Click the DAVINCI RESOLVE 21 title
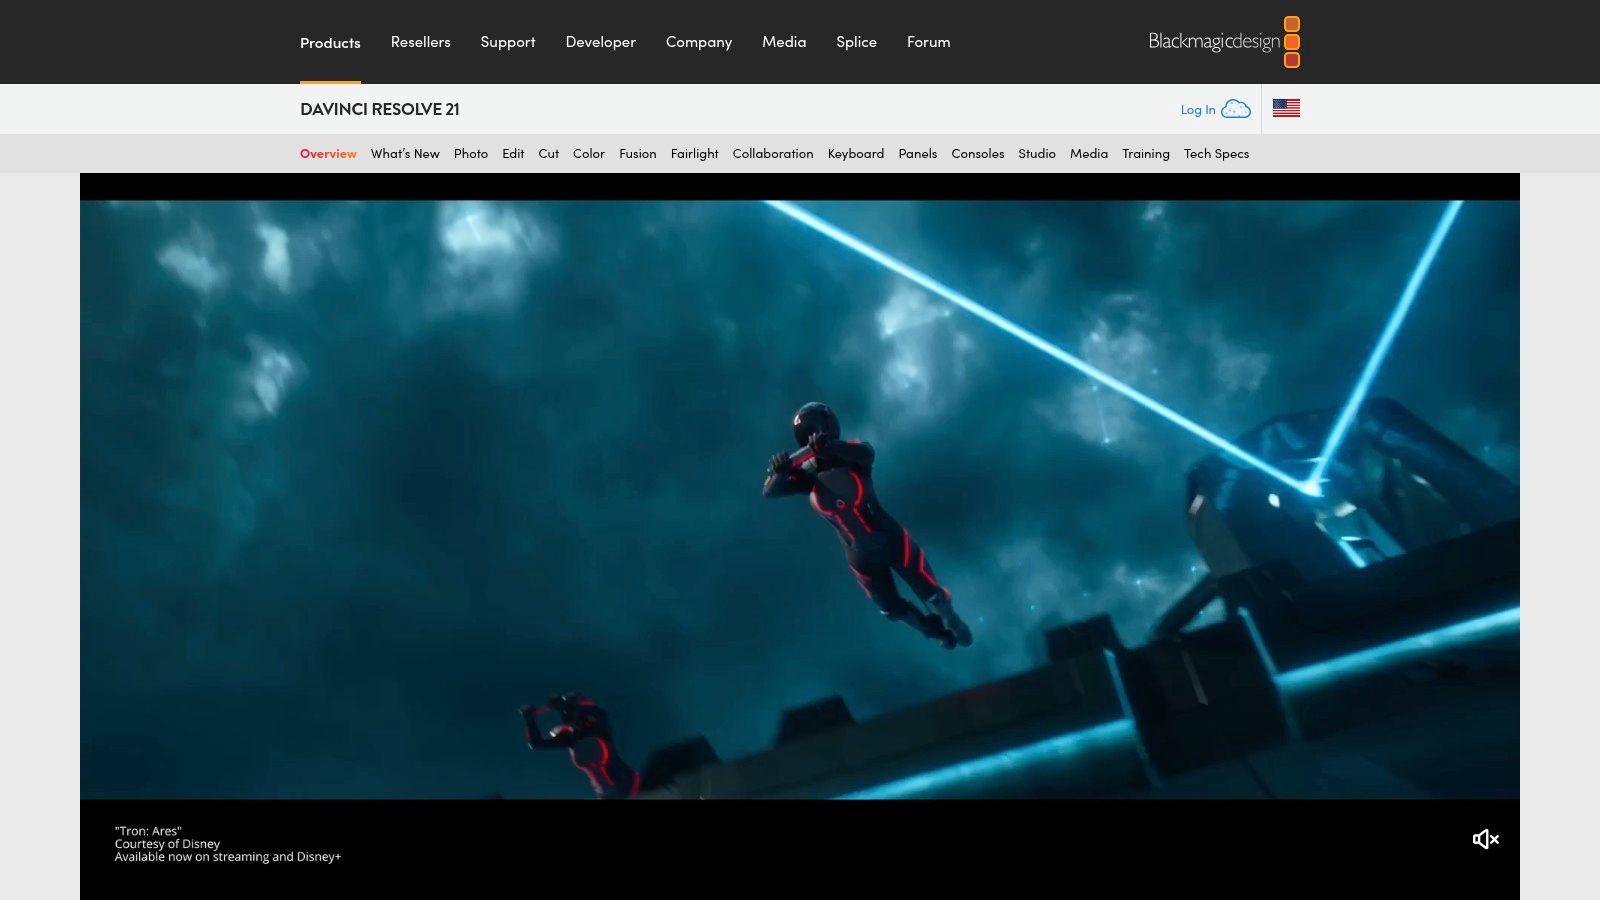 pos(380,109)
